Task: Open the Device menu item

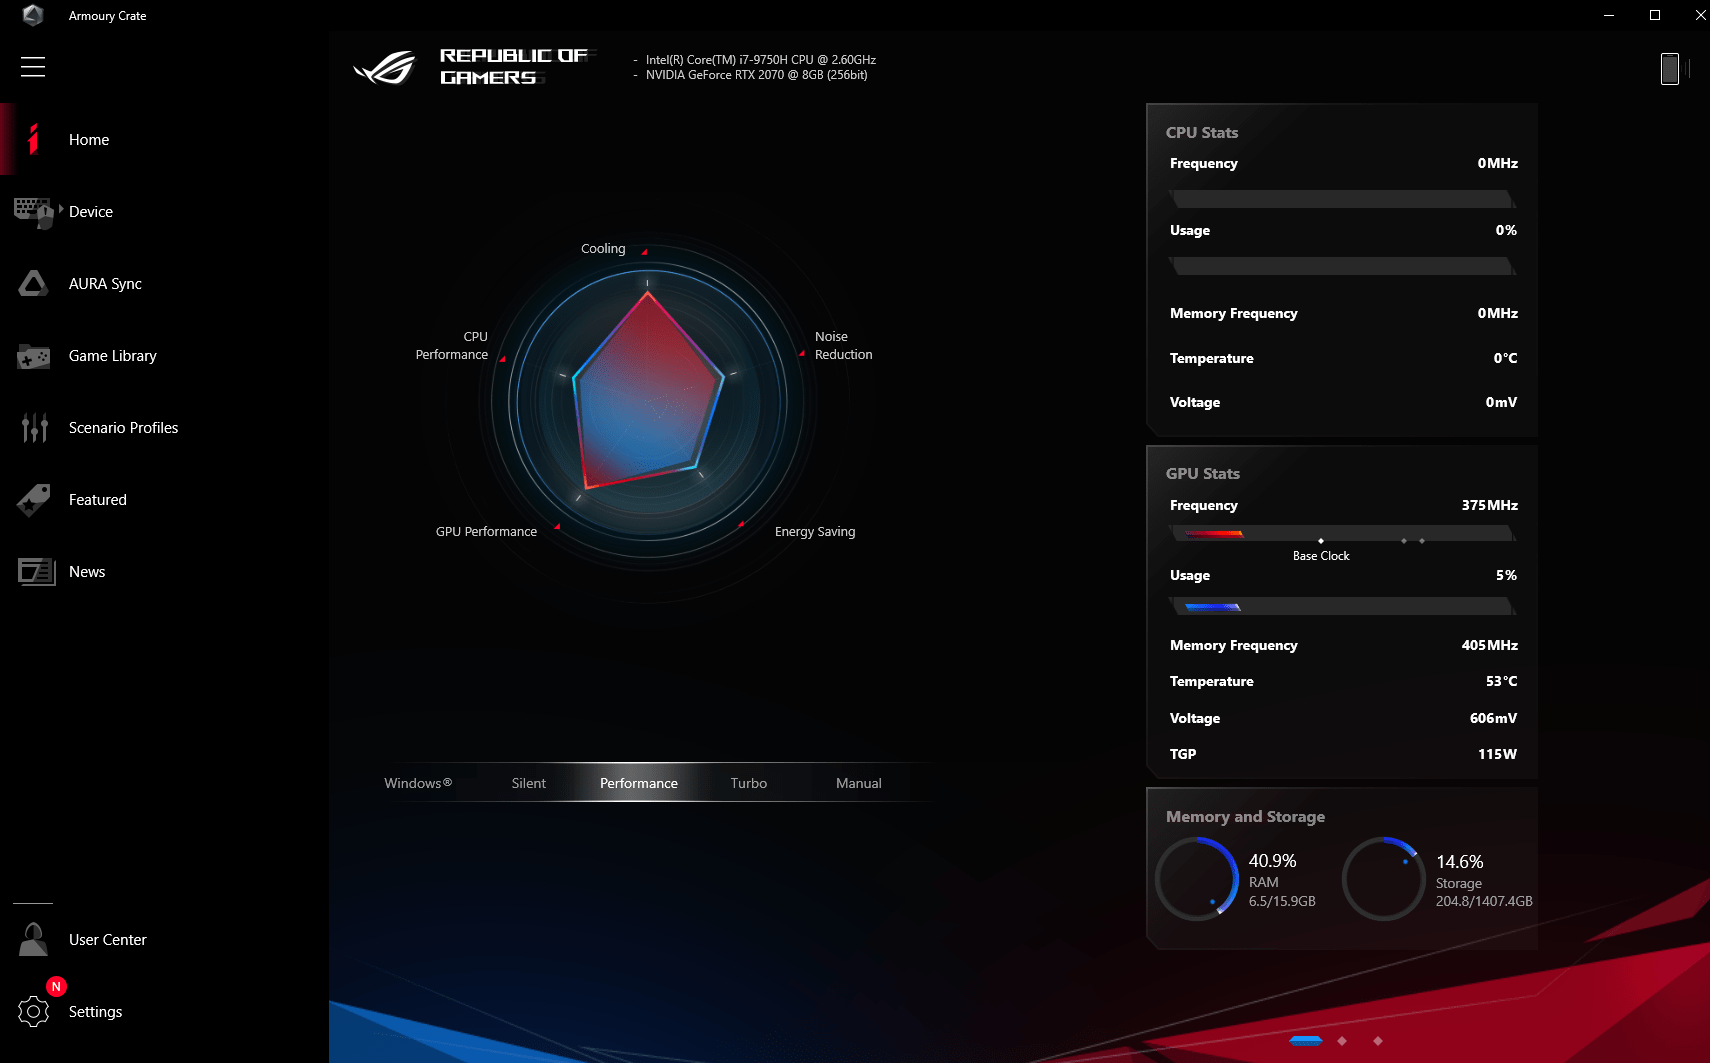Action: pyautogui.click(x=91, y=212)
